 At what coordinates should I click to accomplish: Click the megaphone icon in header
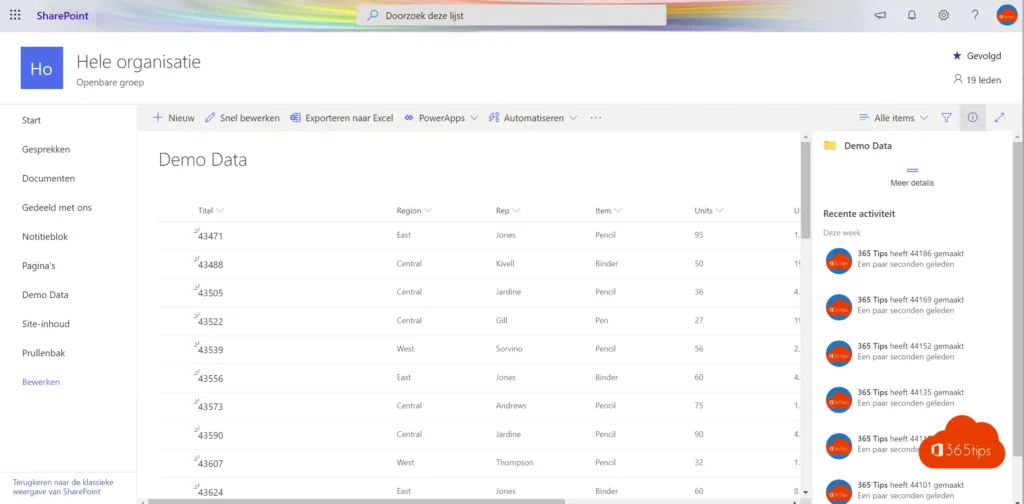[x=880, y=16]
